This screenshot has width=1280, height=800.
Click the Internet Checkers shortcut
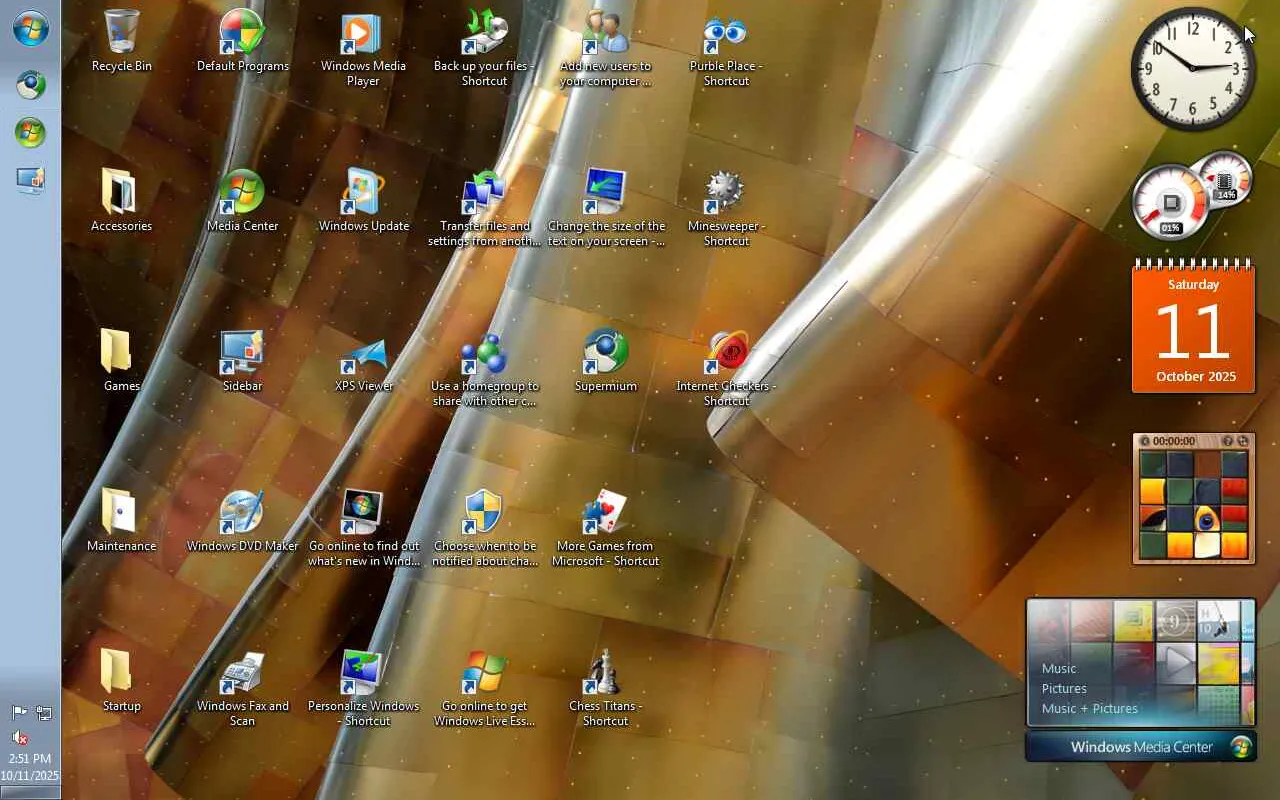726,368
